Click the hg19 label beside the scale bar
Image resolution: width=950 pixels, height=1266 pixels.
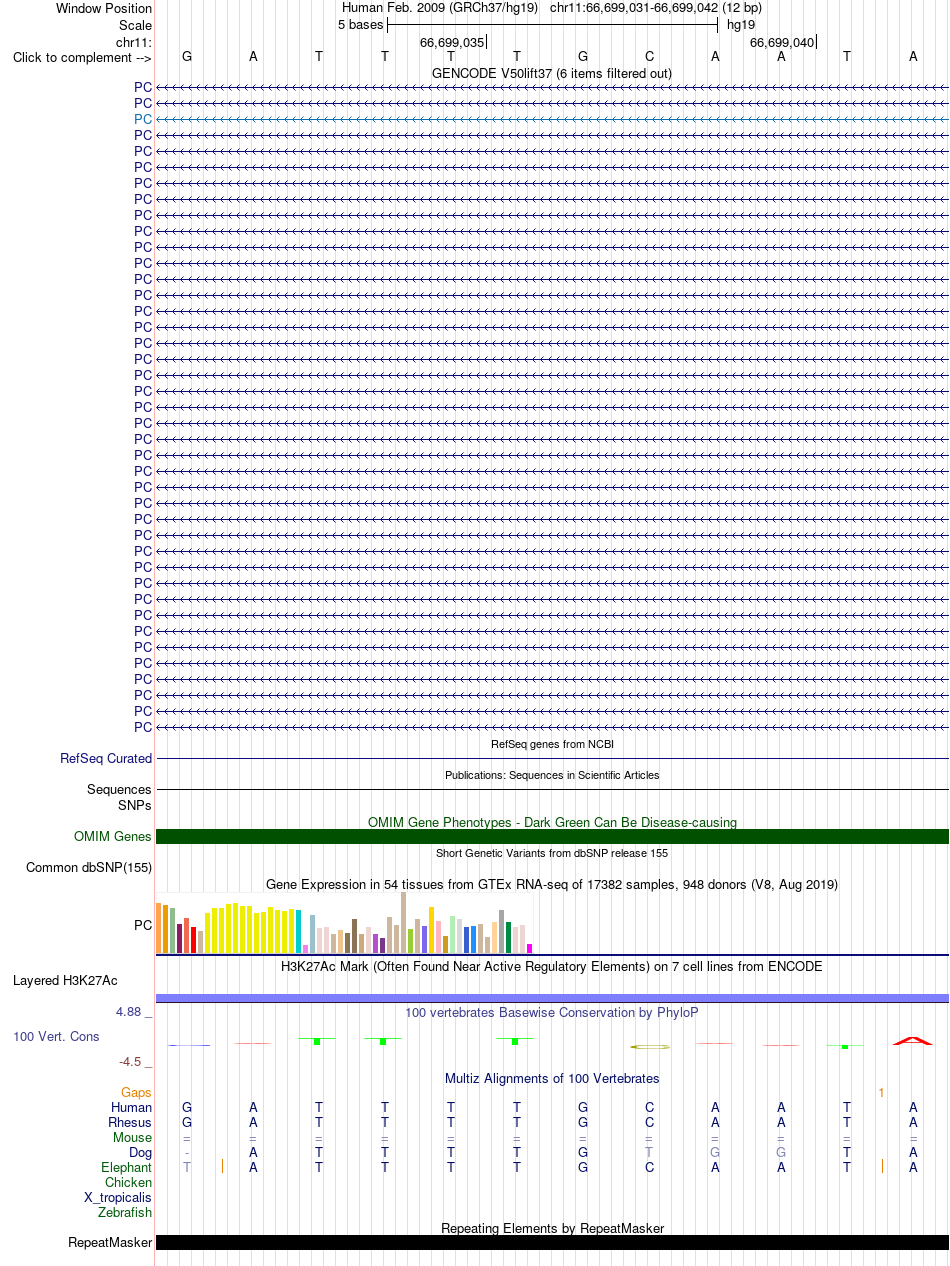click(x=741, y=24)
